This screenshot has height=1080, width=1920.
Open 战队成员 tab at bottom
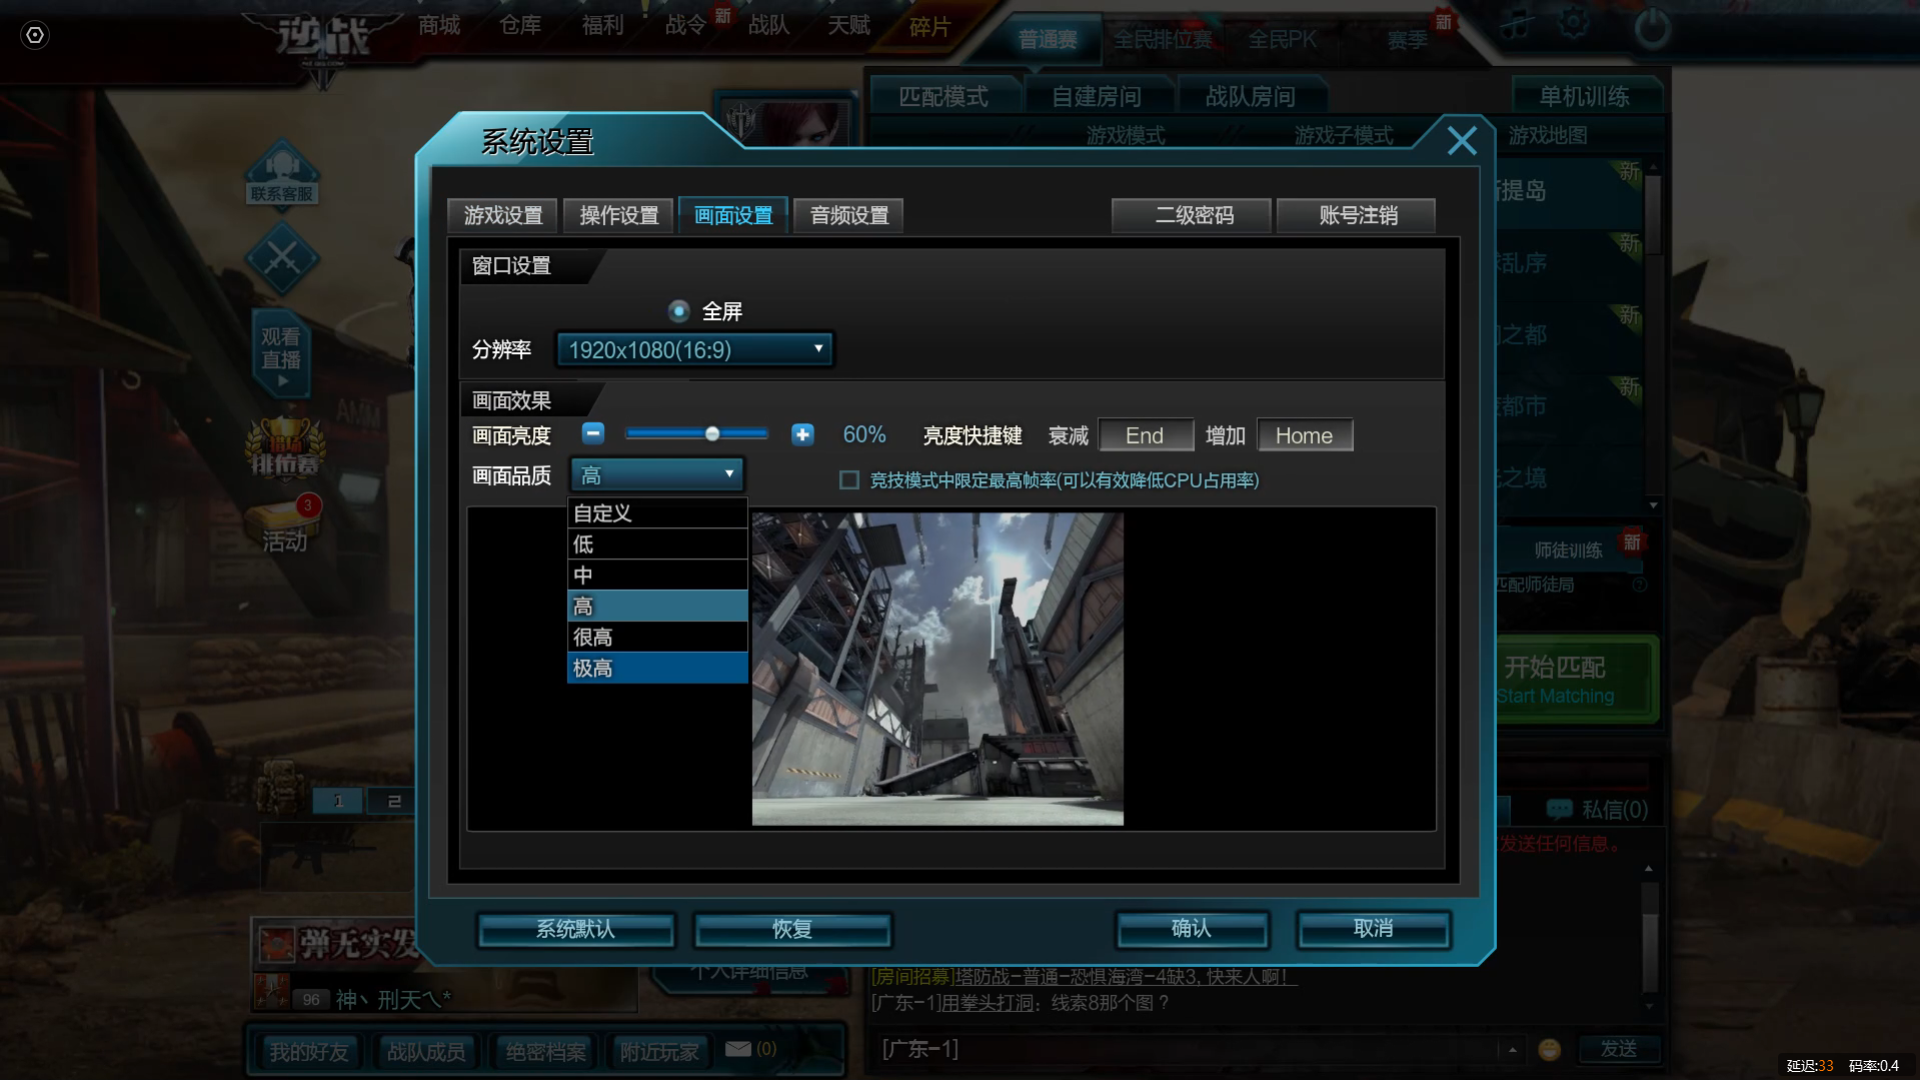pos(426,1051)
